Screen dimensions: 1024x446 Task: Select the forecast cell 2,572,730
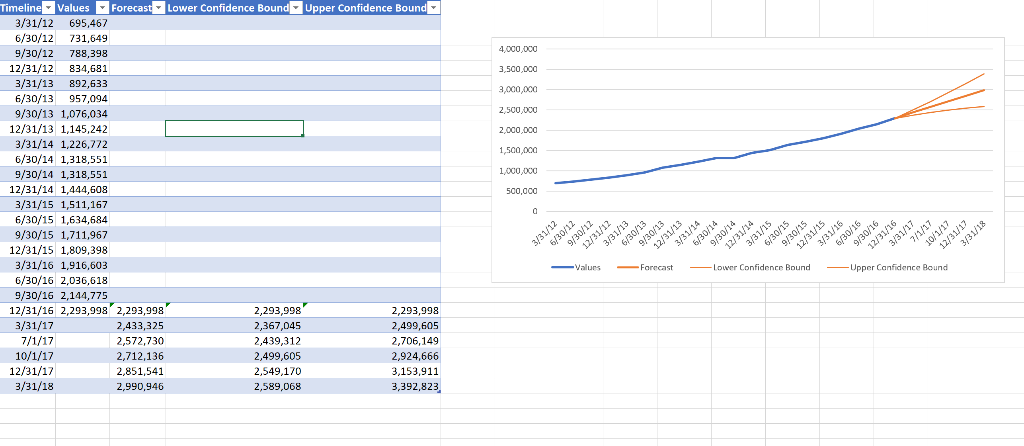click(138, 340)
